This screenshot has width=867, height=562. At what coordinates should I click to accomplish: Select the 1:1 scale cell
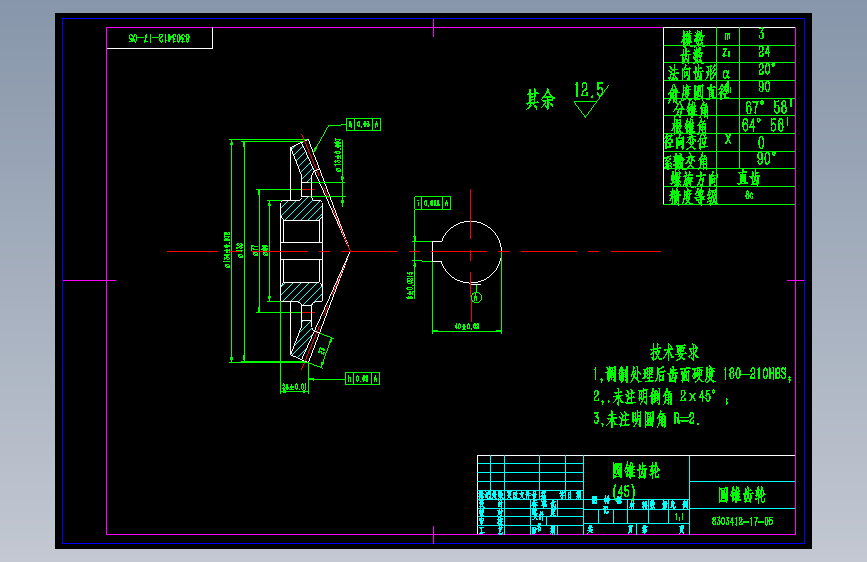click(679, 517)
